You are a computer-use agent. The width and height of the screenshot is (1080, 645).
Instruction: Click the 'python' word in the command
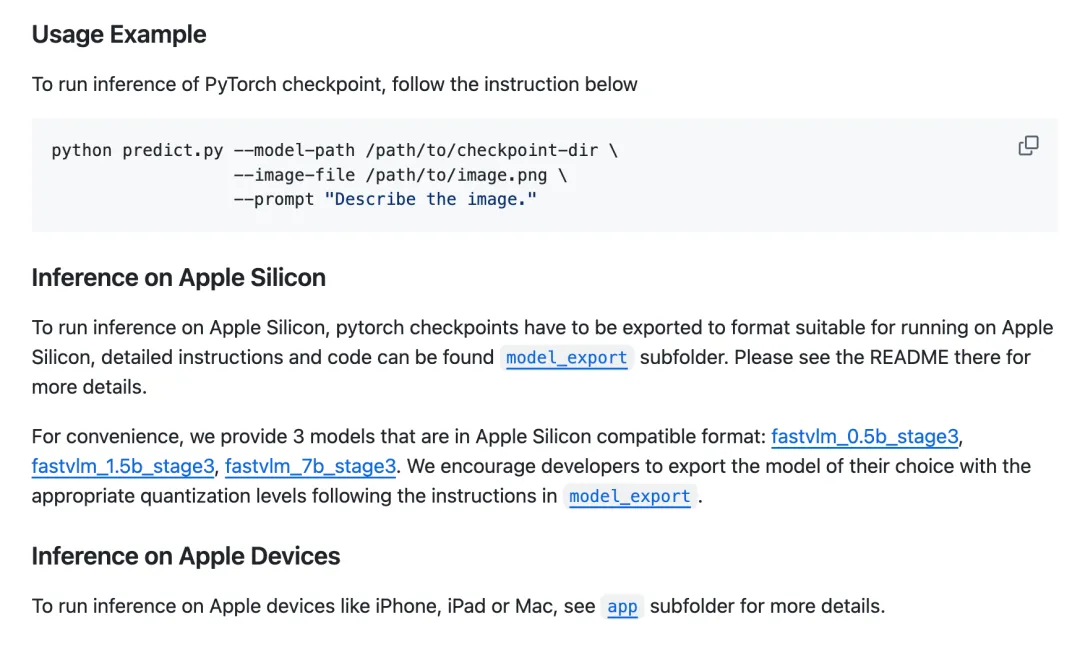click(x=81, y=150)
